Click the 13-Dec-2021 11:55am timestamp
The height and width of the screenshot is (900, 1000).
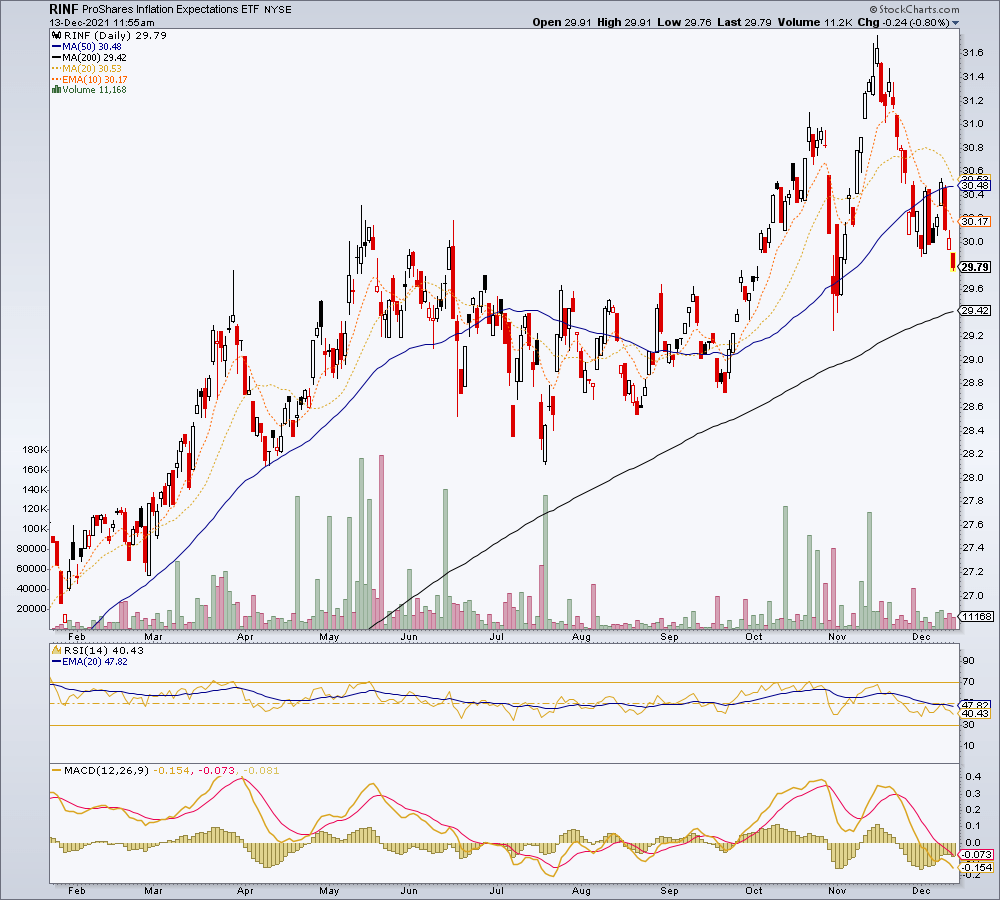pyautogui.click(x=102, y=22)
